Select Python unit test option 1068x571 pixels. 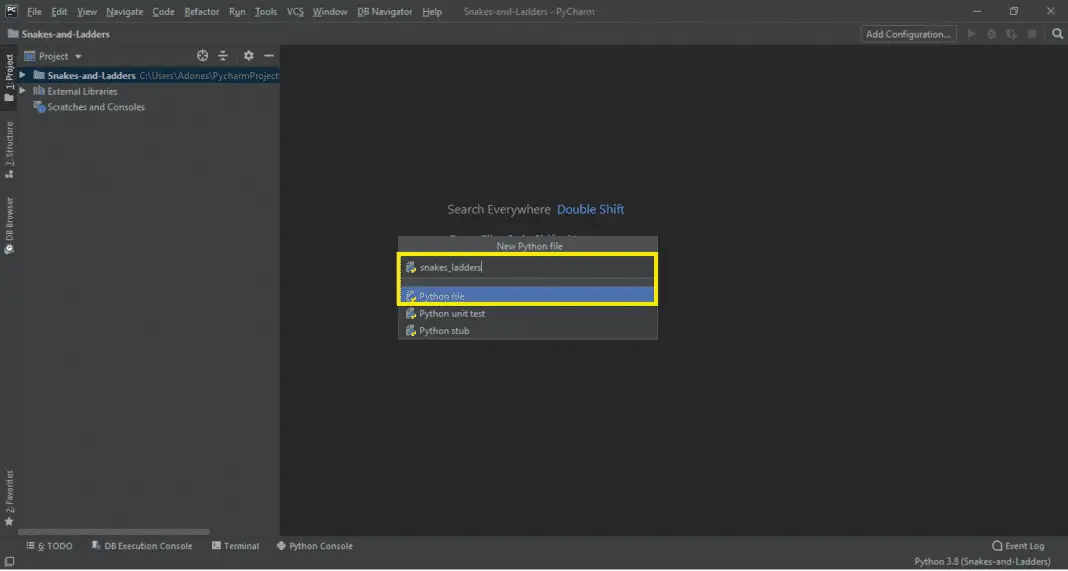coord(452,314)
